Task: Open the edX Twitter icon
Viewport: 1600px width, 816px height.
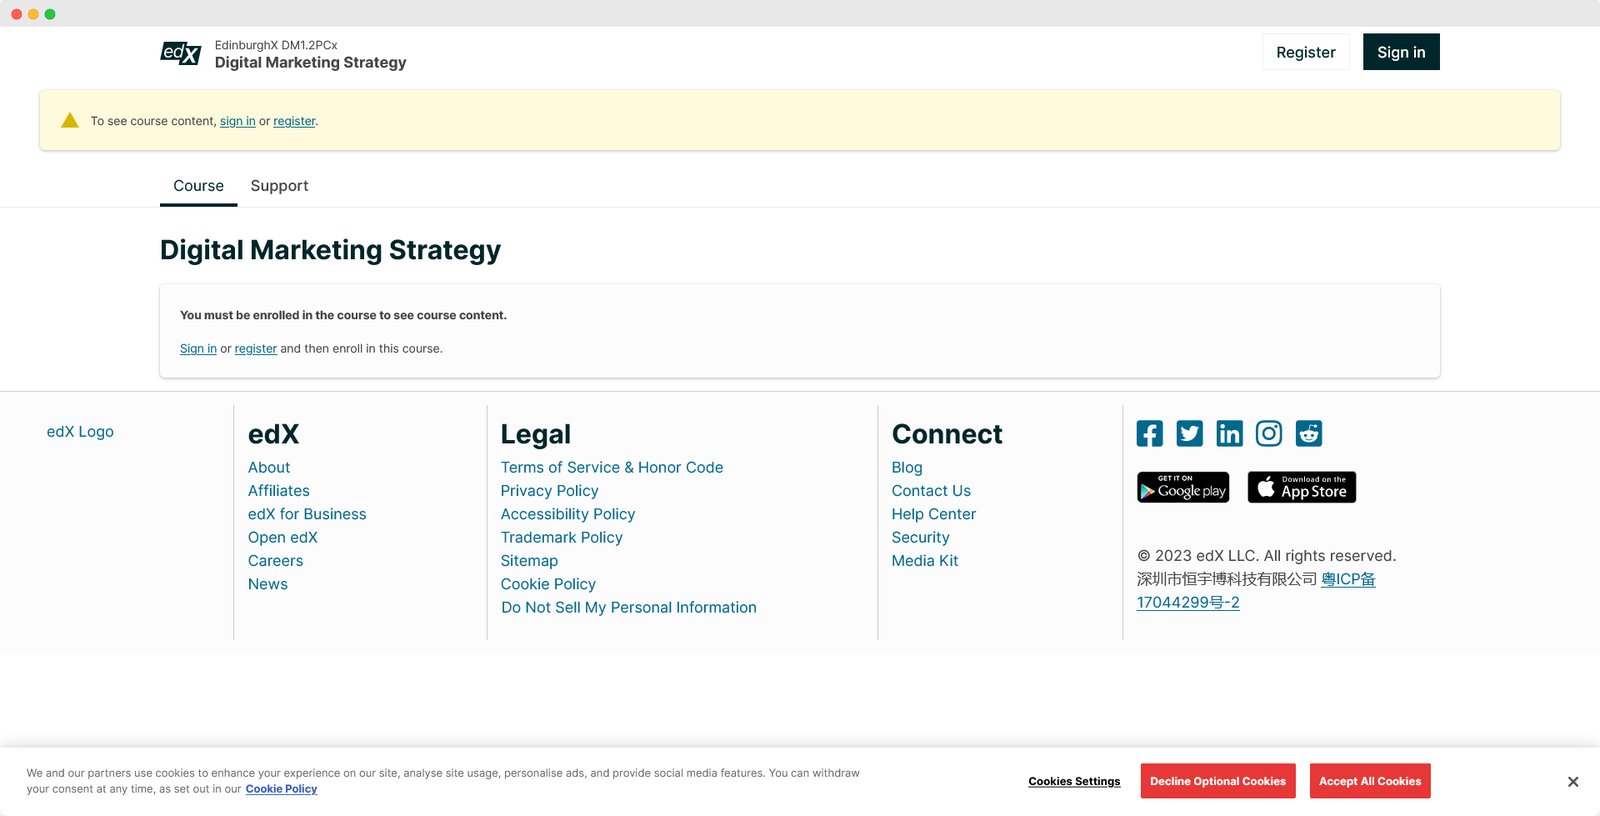Action: coord(1190,433)
